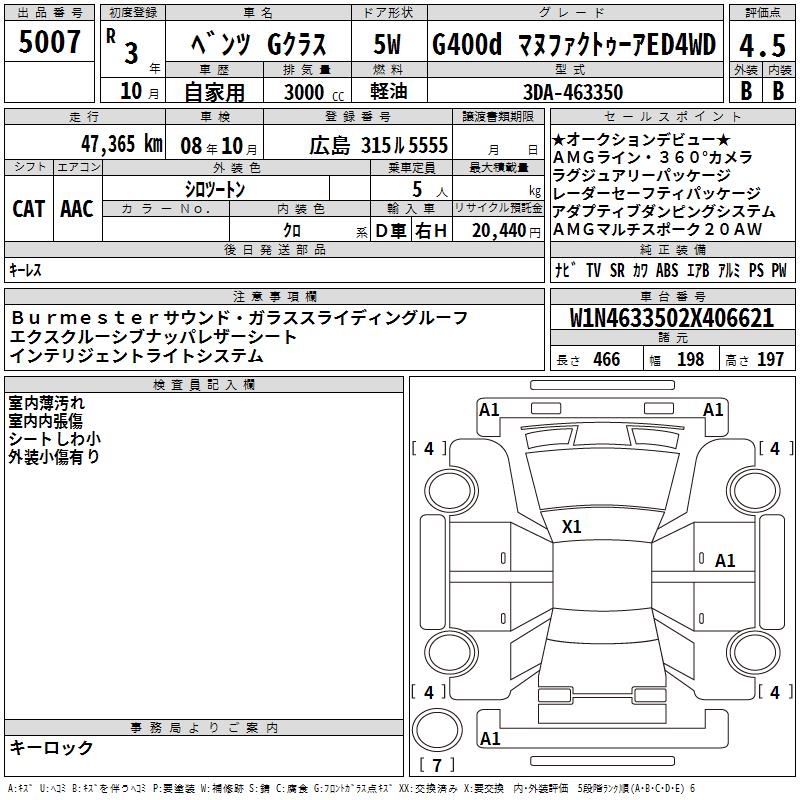Select the fuel type 軽油
Viewport: 800px width, 800px height.
coord(389,91)
